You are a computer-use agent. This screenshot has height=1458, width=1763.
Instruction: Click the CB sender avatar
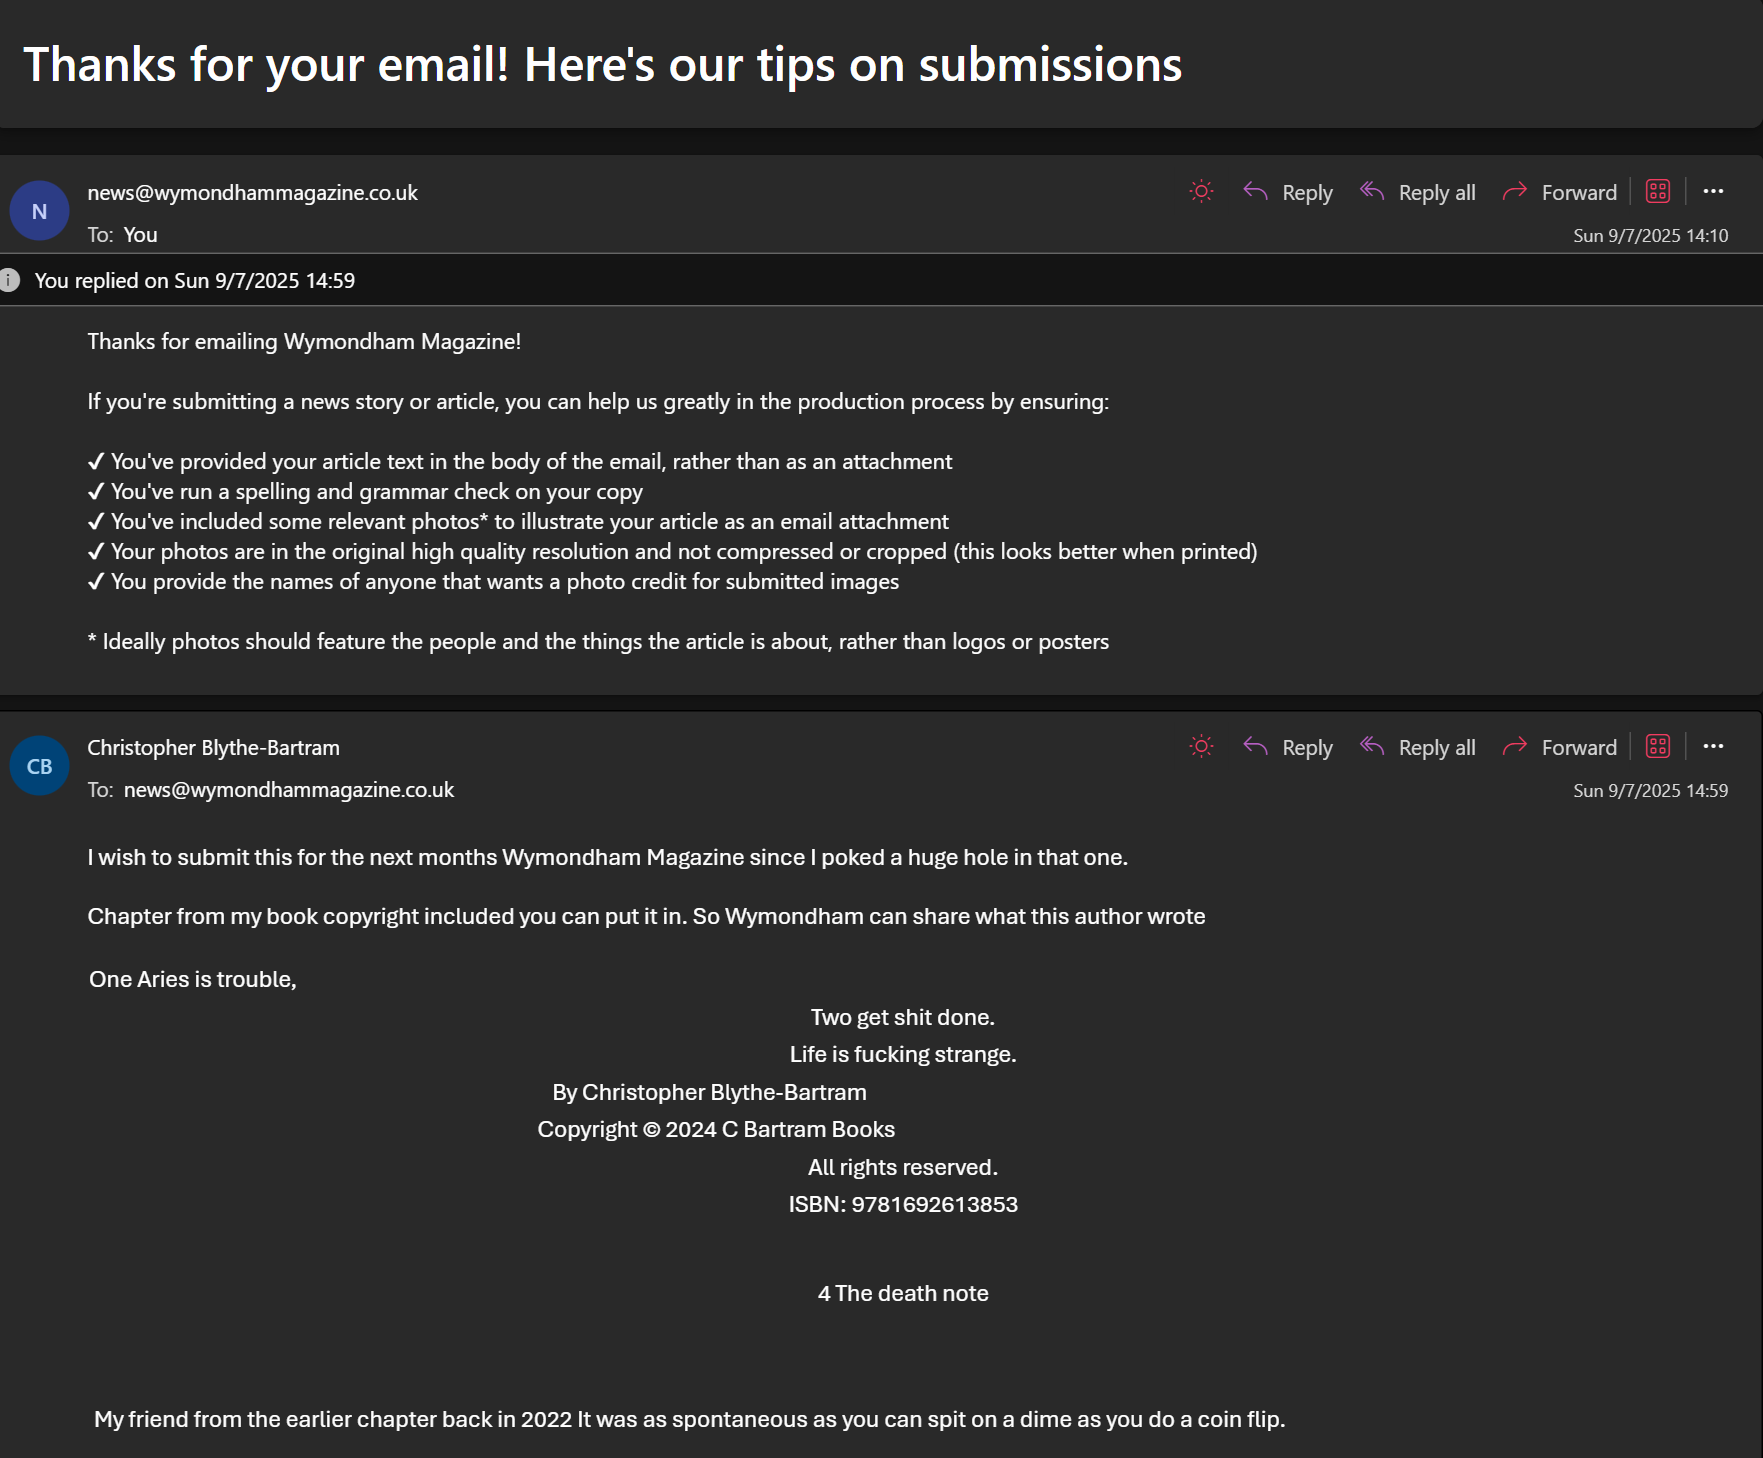pos(39,766)
